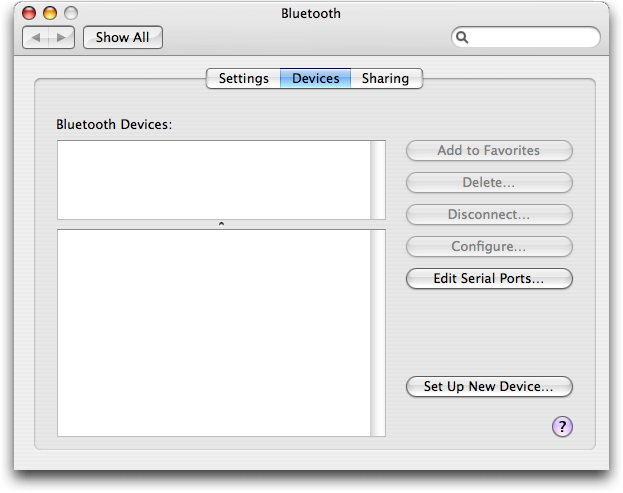Click the gray zoom window button
The height and width of the screenshot is (493, 623).
(71, 13)
